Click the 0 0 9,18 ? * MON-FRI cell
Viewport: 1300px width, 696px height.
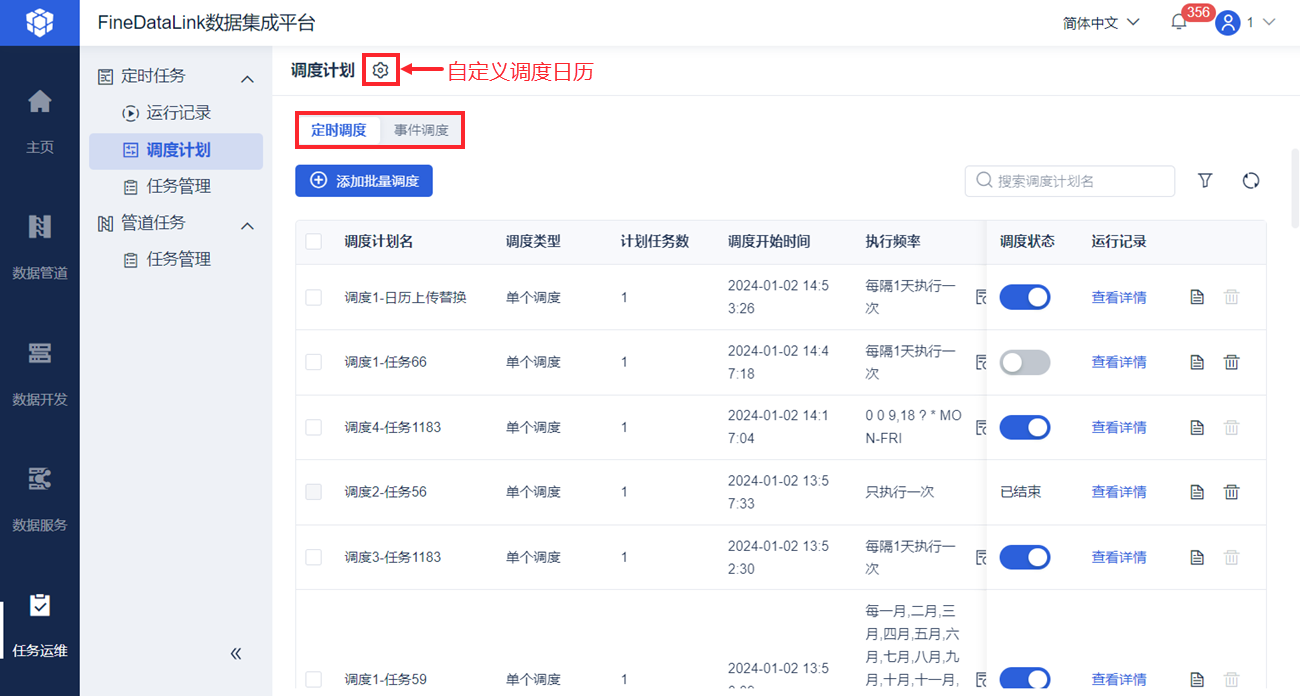pyautogui.click(x=913, y=427)
